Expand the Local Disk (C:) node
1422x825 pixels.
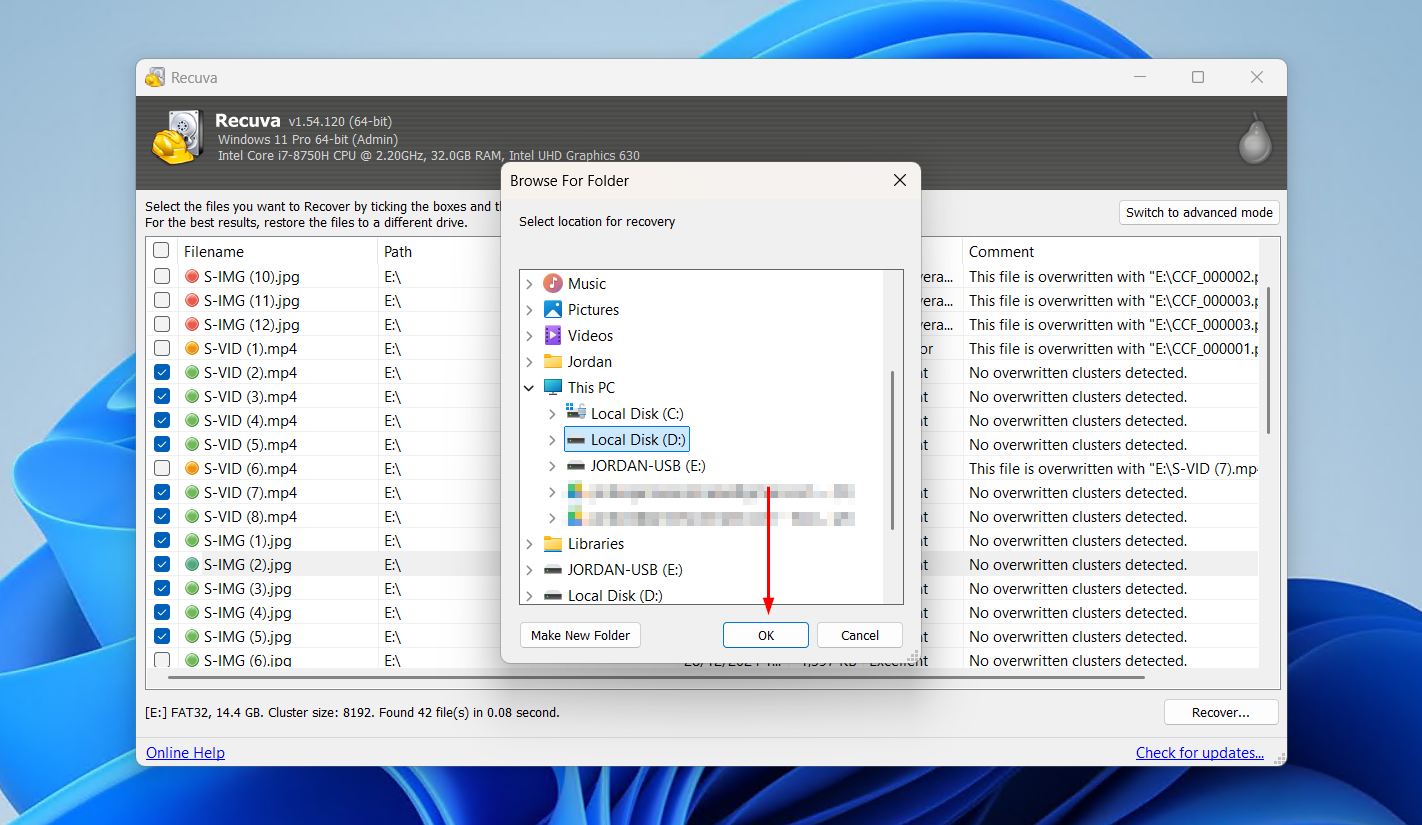pos(552,414)
